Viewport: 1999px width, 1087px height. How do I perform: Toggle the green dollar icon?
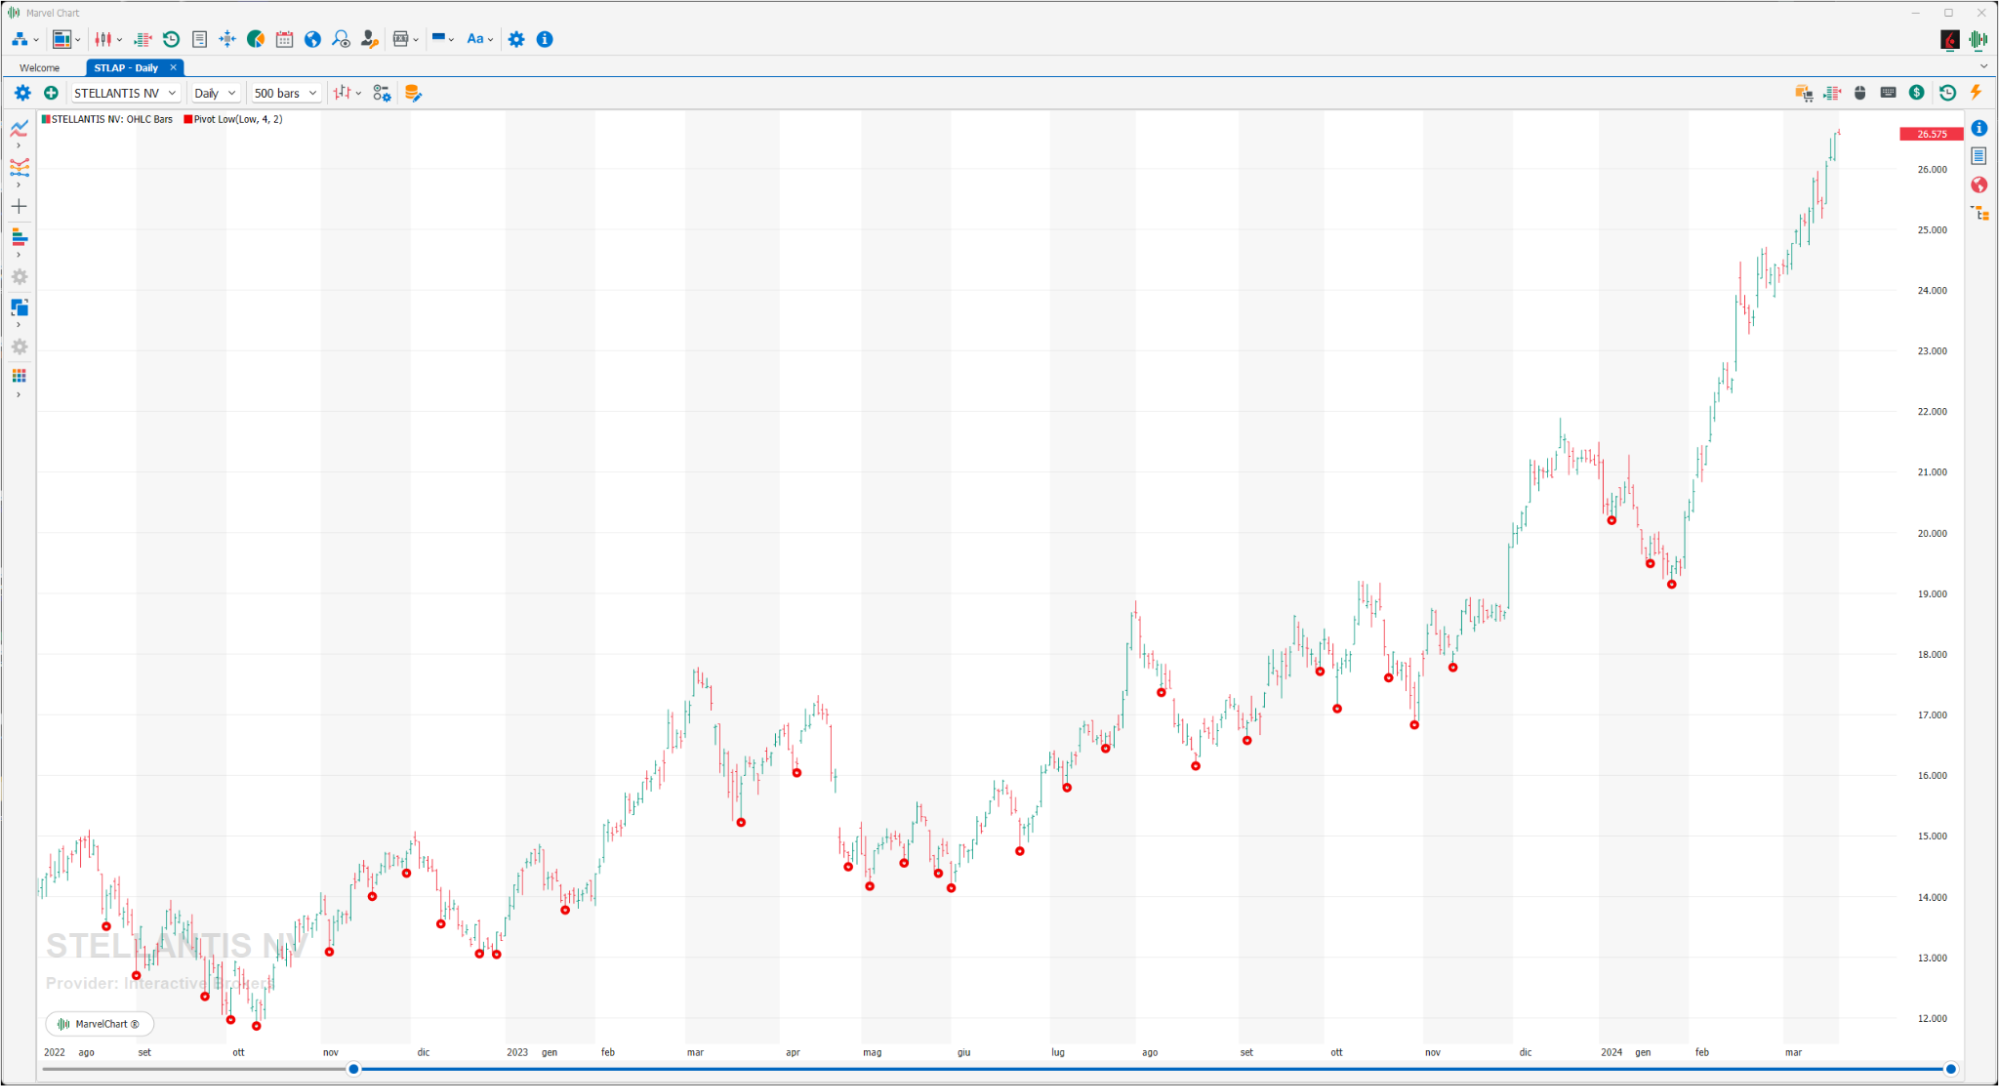click(x=1917, y=93)
